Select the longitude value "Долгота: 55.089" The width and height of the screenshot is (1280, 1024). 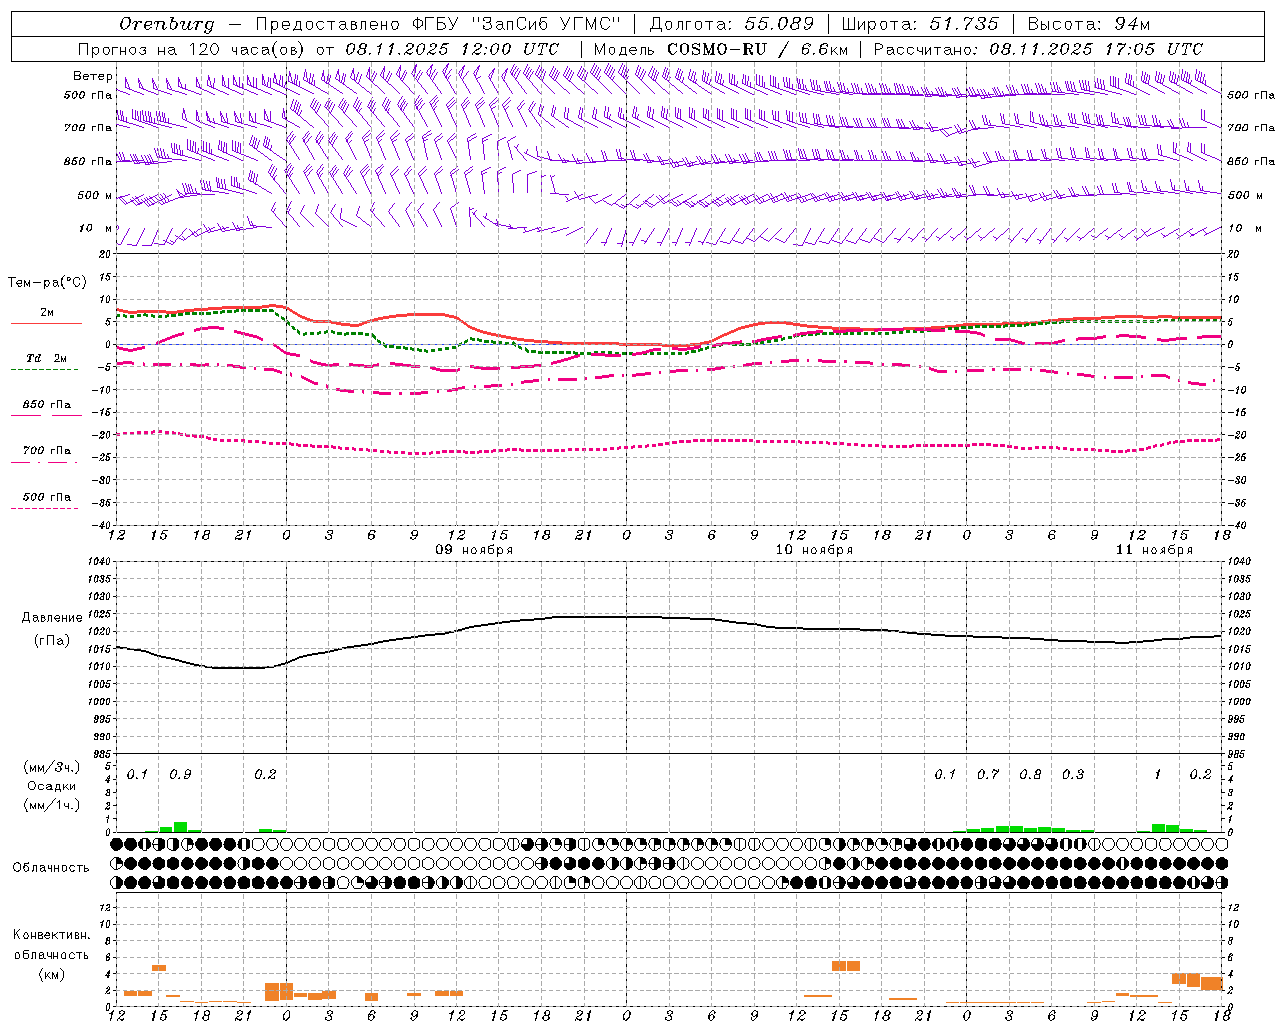tap(732, 24)
